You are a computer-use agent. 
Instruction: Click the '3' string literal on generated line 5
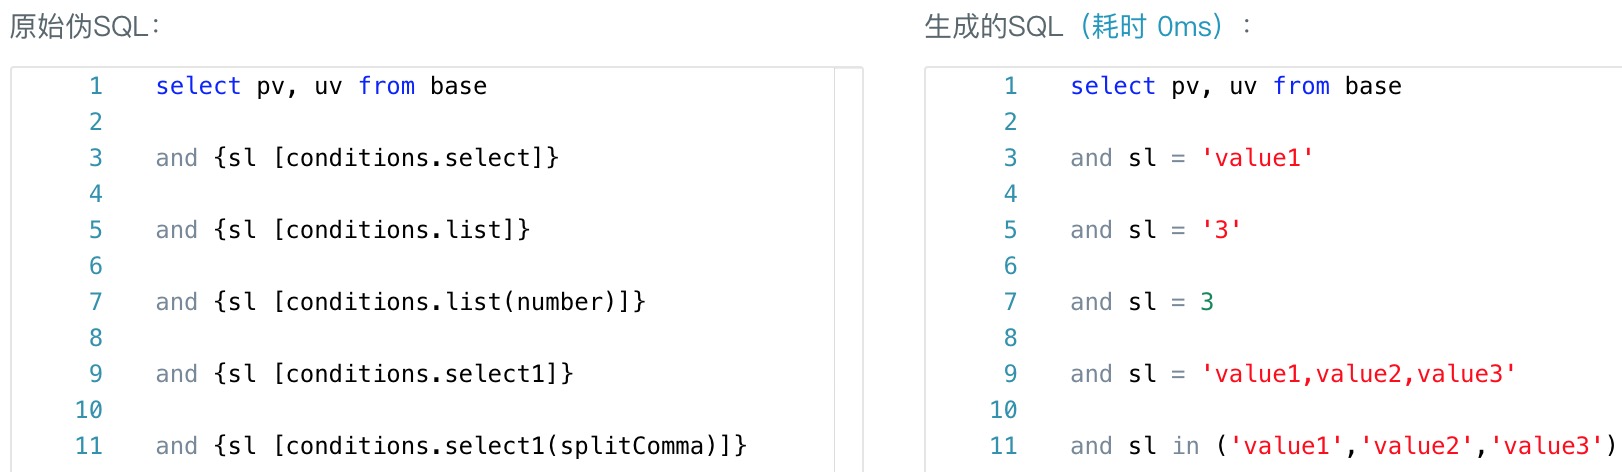[x=1221, y=230]
